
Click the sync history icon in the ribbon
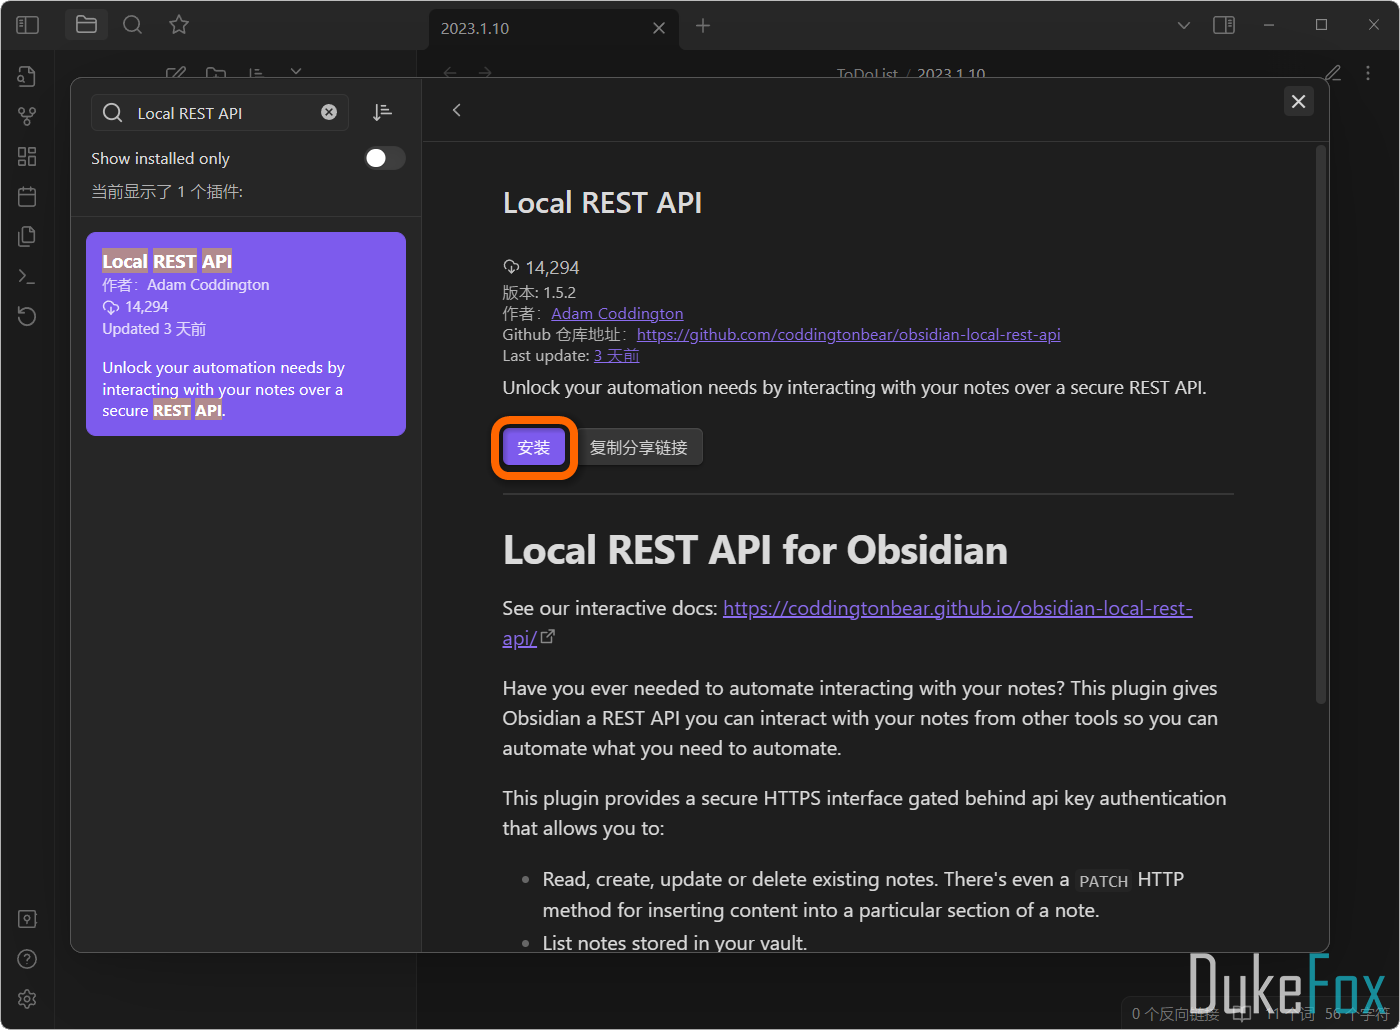click(27, 316)
